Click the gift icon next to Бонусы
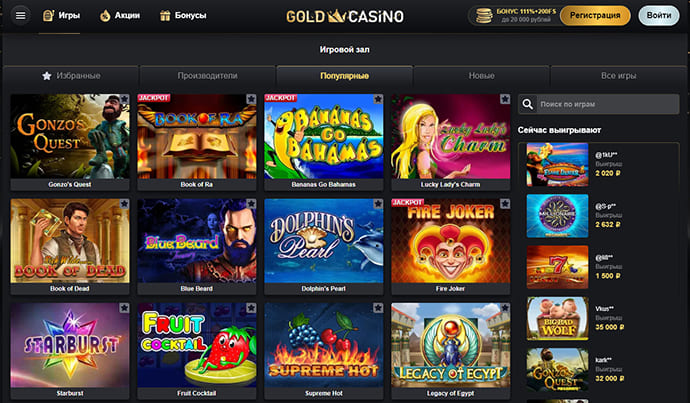 tap(165, 15)
